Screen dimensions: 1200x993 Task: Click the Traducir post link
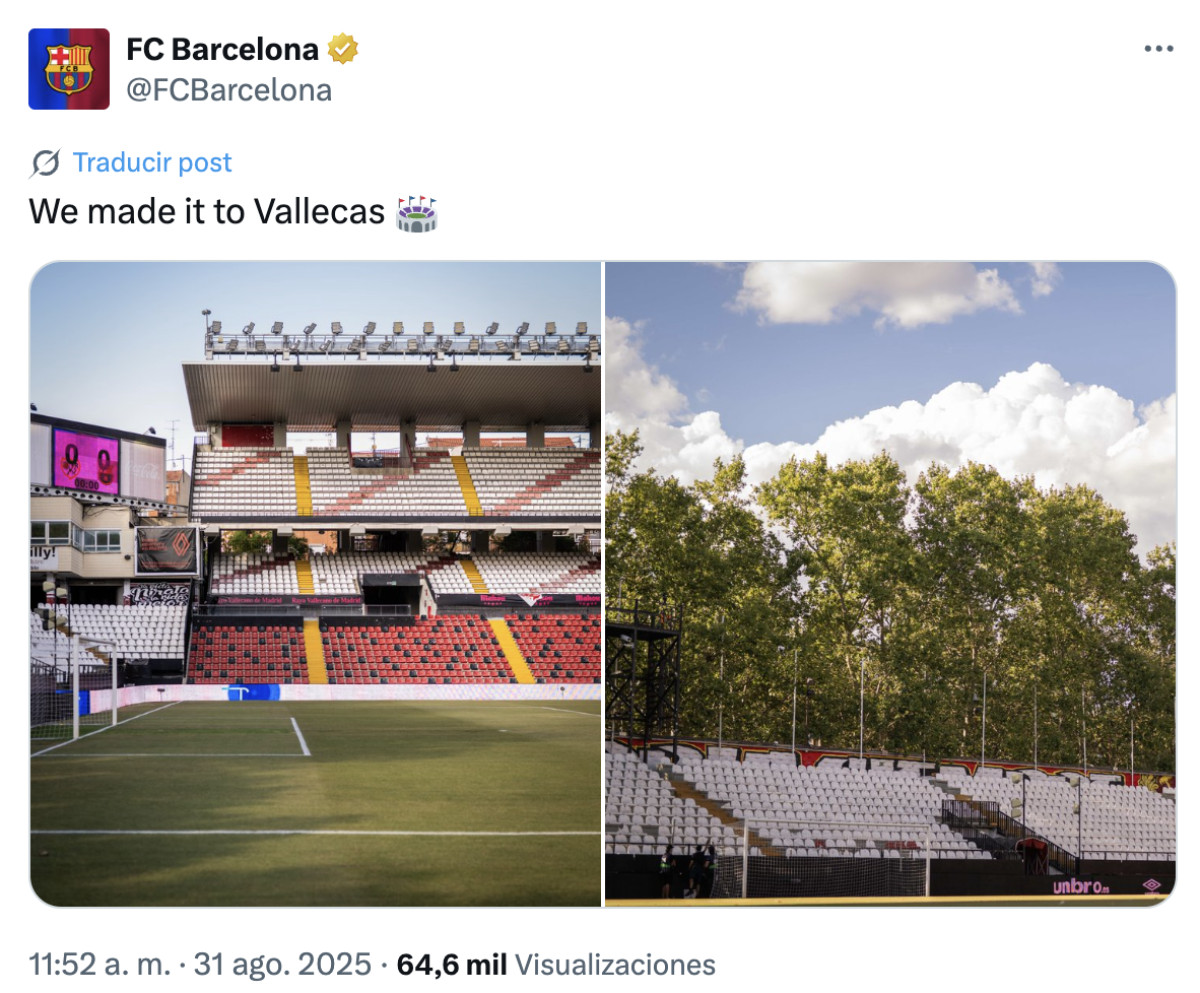152,163
